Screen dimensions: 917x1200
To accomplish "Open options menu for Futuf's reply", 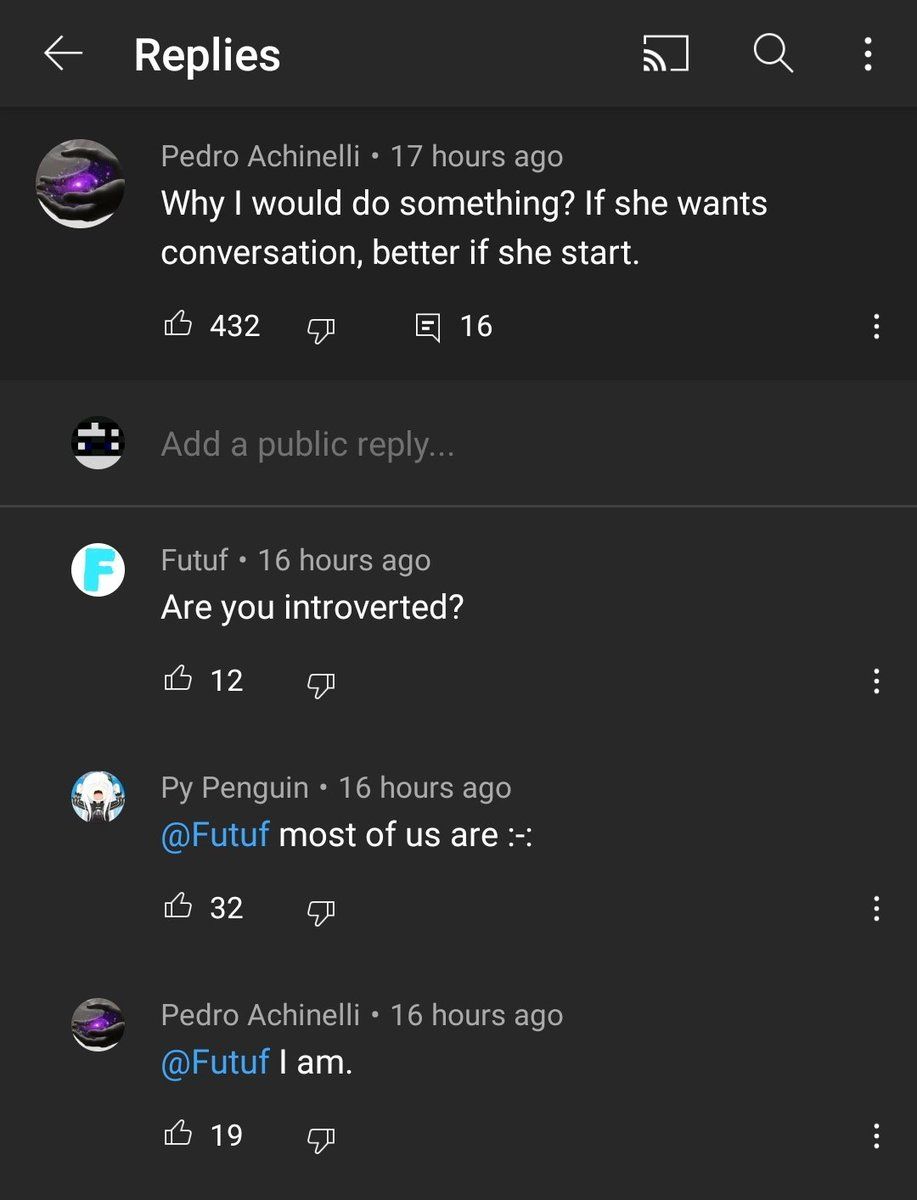I will [x=876, y=682].
